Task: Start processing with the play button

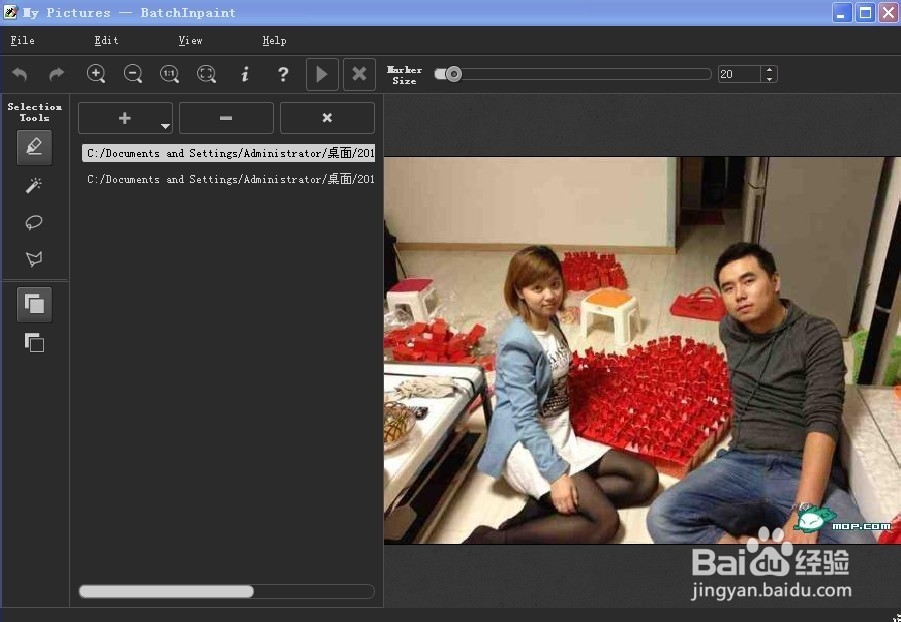Action: point(322,74)
